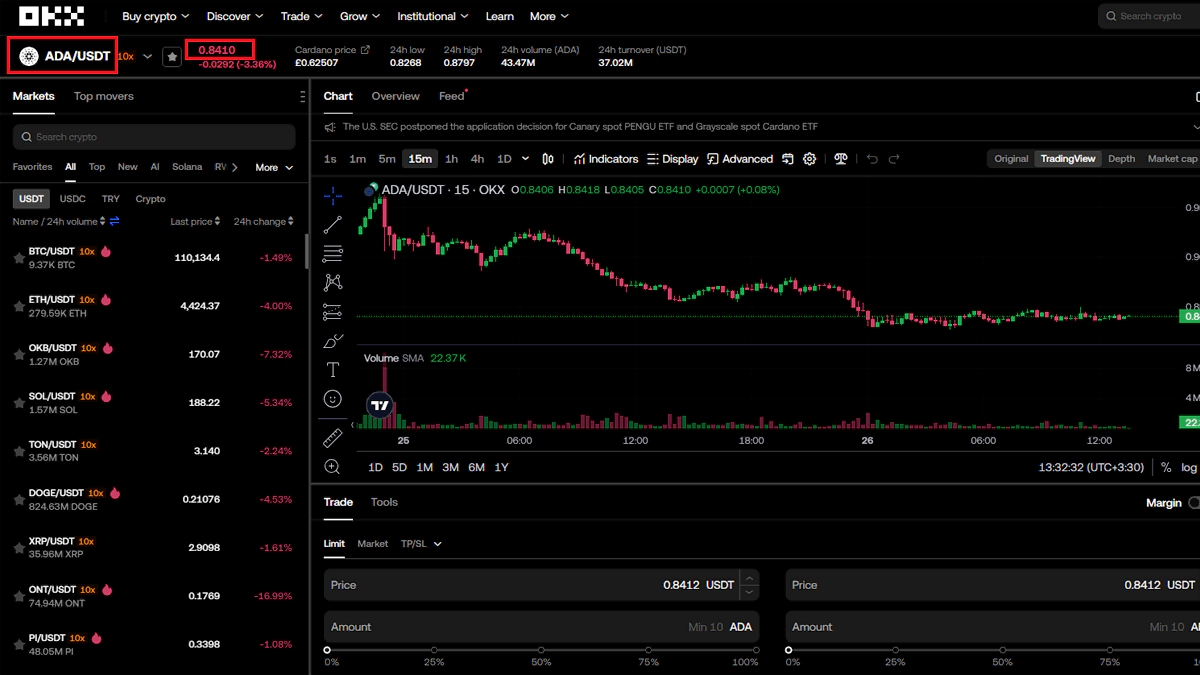Select the TRY quote filter
This screenshot has width=1200, height=675.
pyautogui.click(x=110, y=199)
